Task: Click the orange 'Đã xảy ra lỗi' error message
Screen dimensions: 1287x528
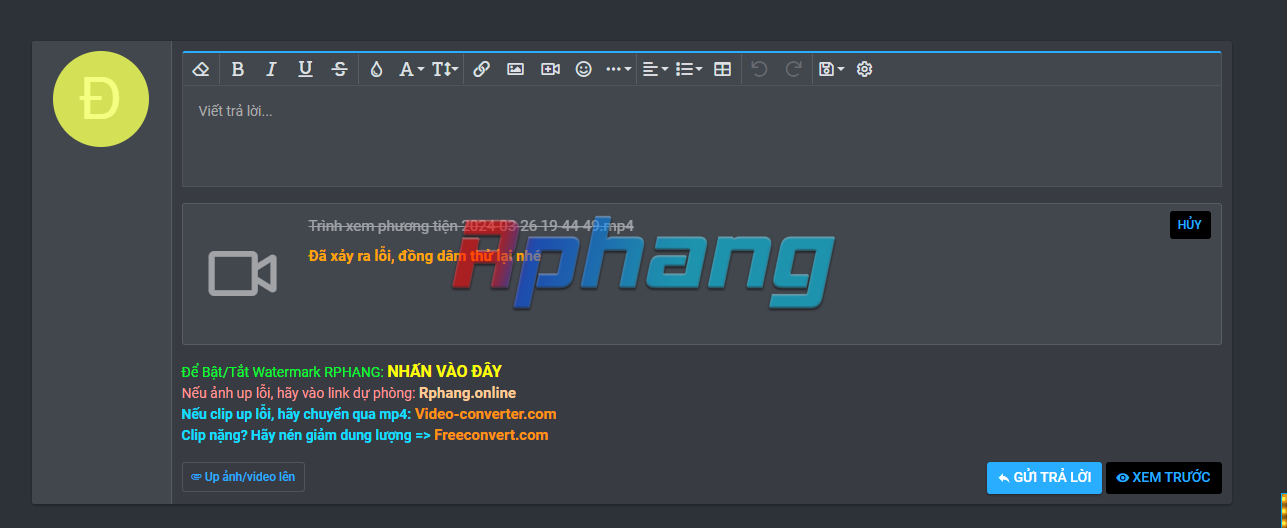Action: (x=424, y=256)
